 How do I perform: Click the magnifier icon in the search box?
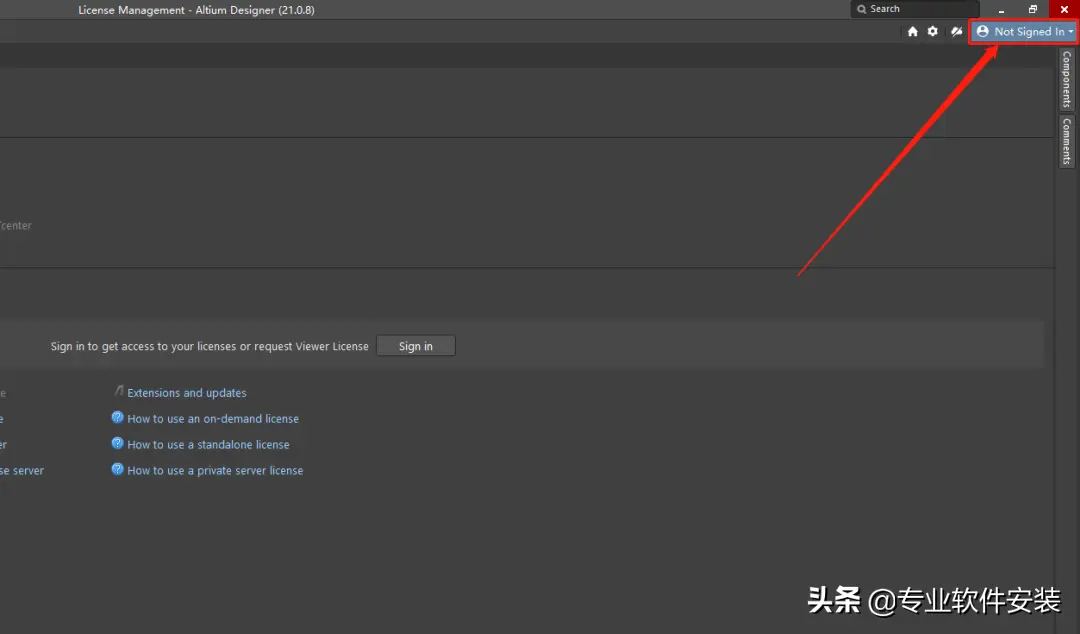pos(861,9)
